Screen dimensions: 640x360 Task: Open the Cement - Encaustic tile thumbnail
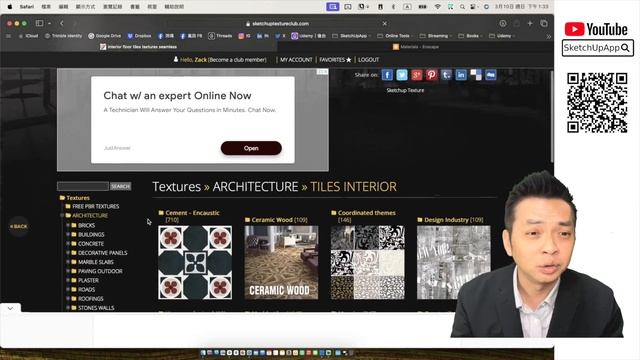[195, 262]
